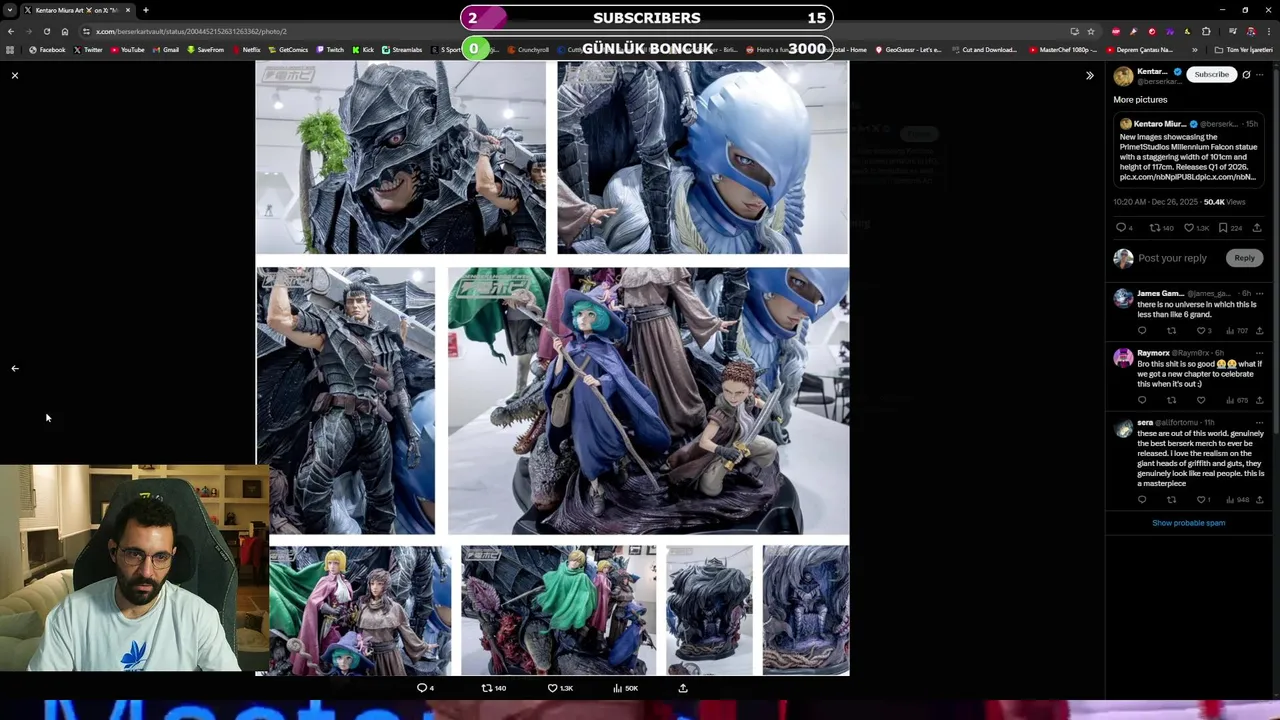Click the browser home icon
1280x720 pixels.
tap(64, 31)
